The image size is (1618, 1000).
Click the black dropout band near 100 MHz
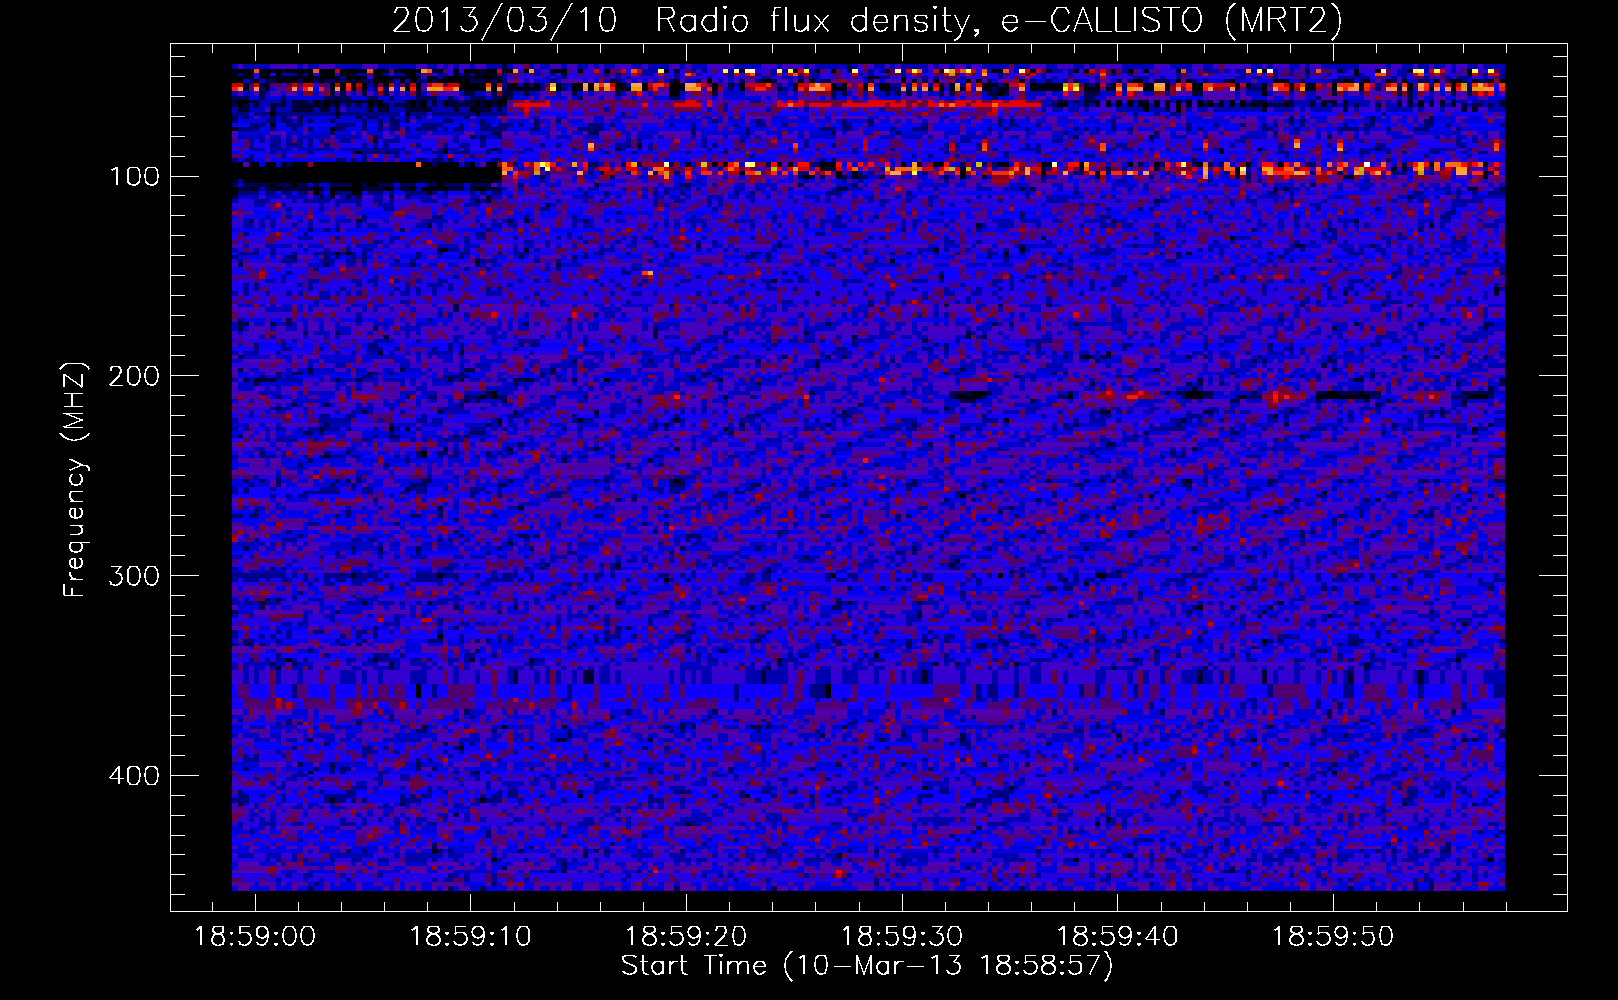tap(367, 176)
